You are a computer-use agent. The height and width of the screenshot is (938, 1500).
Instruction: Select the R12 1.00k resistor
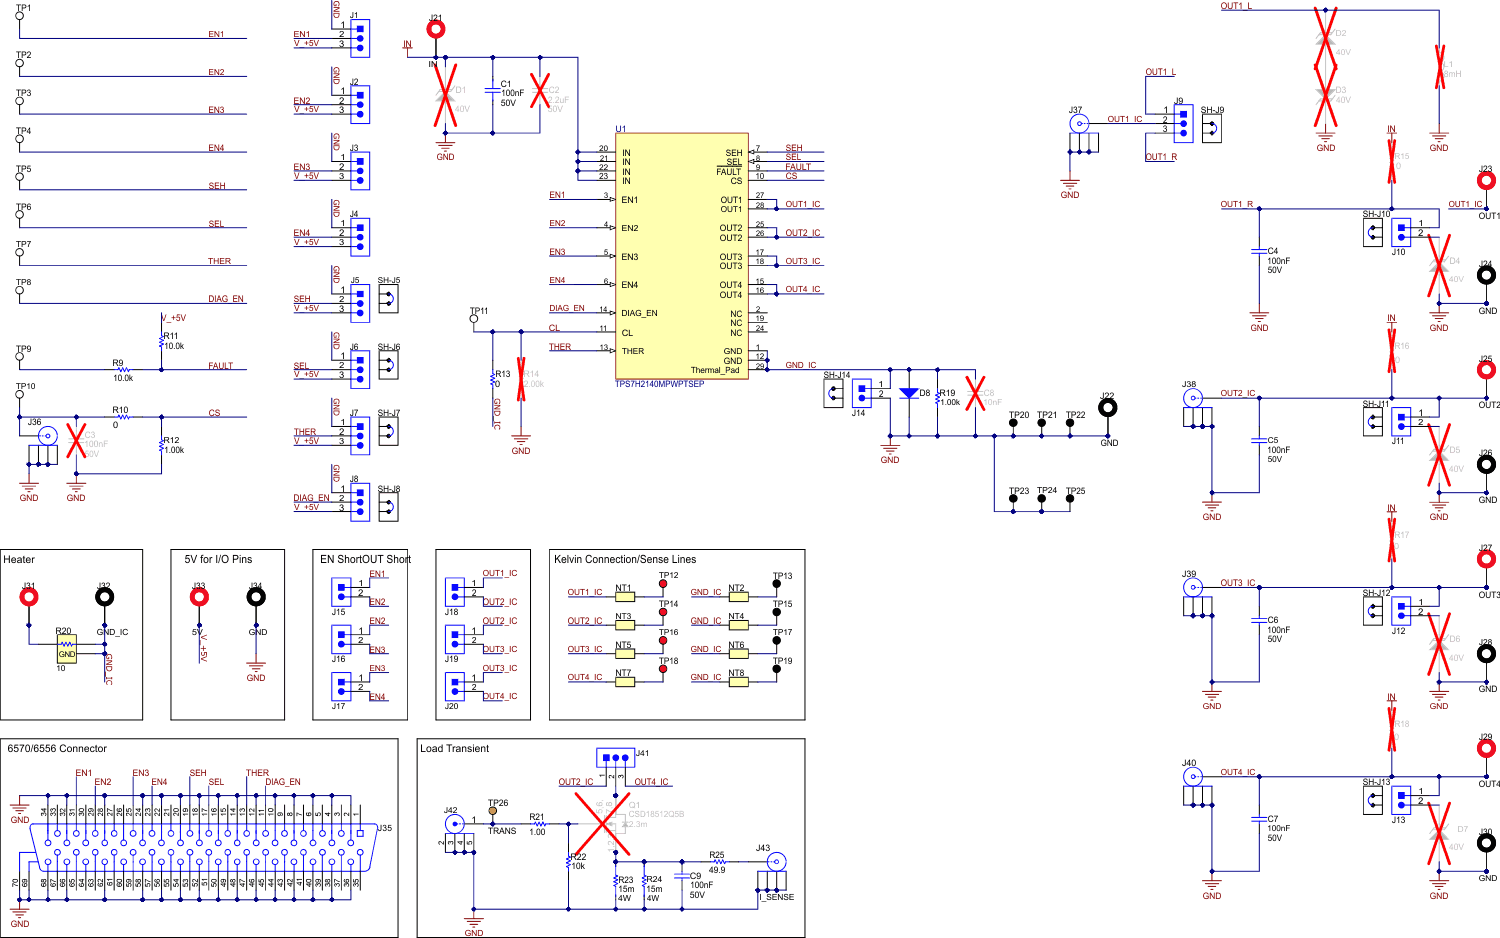[x=160, y=445]
